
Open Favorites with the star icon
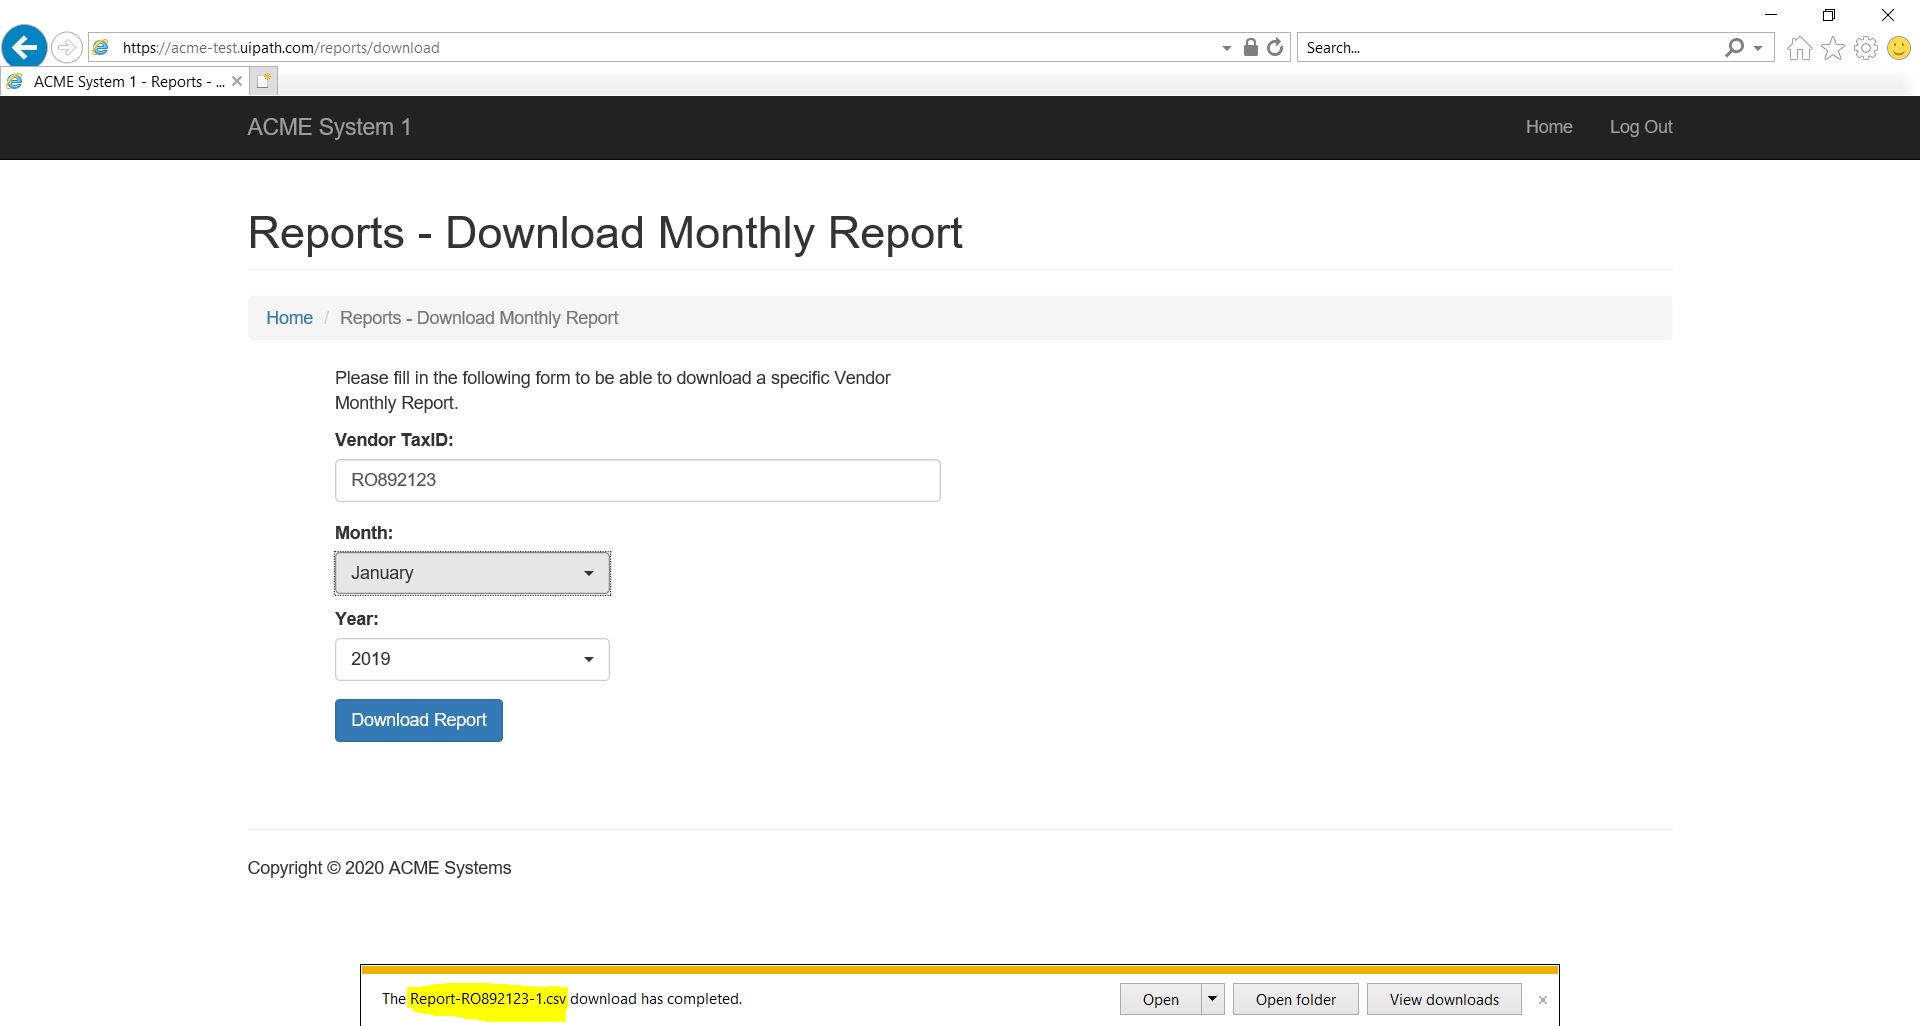point(1833,48)
